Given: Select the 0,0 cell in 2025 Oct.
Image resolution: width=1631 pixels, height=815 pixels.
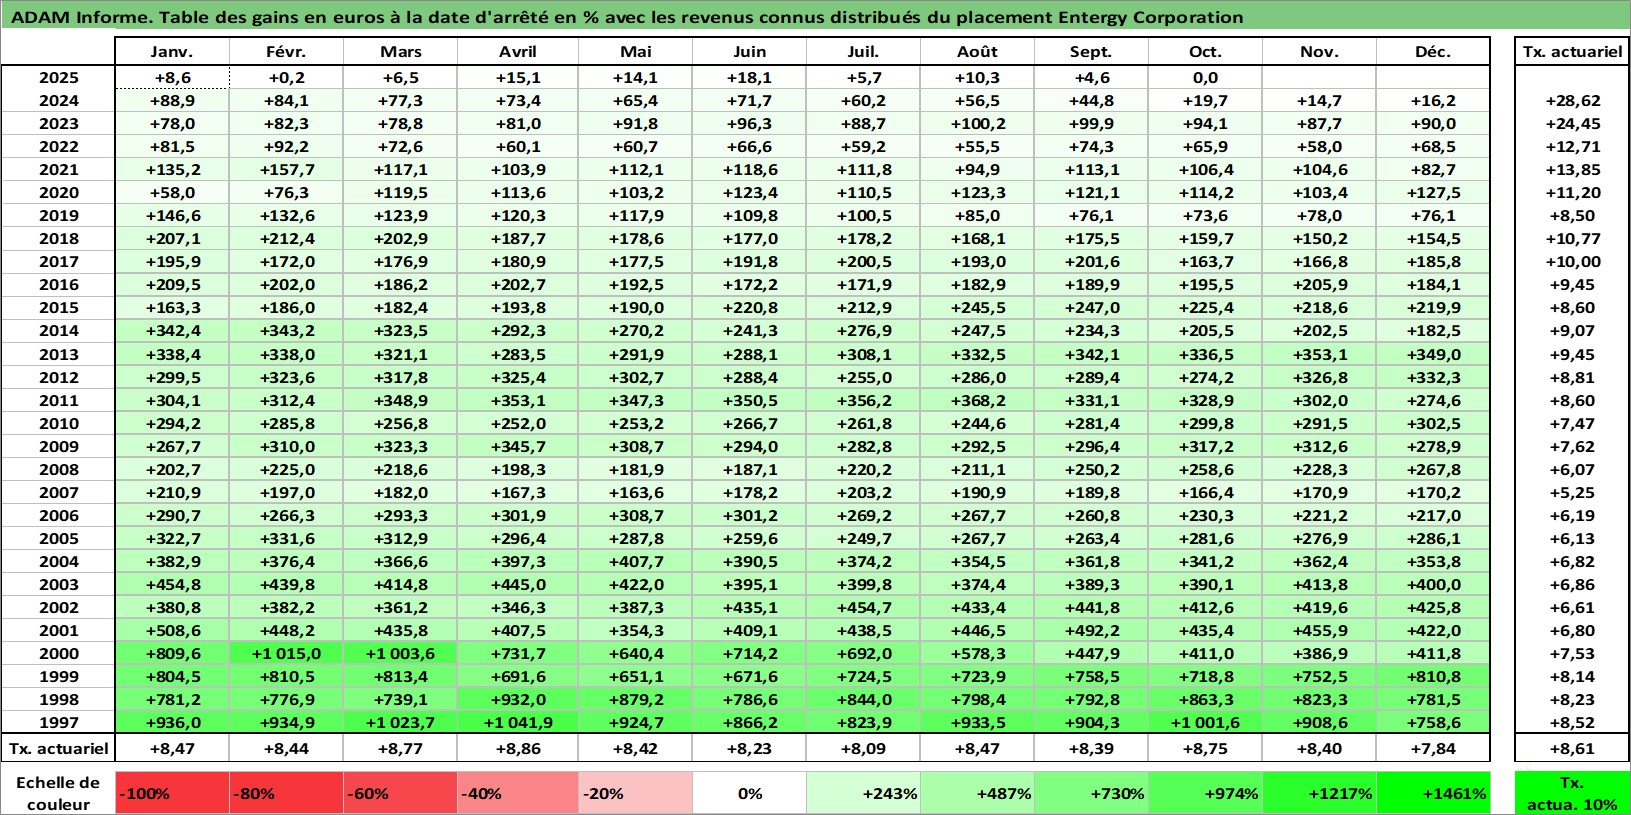Looking at the screenshot, I should pyautogui.click(x=1205, y=77).
